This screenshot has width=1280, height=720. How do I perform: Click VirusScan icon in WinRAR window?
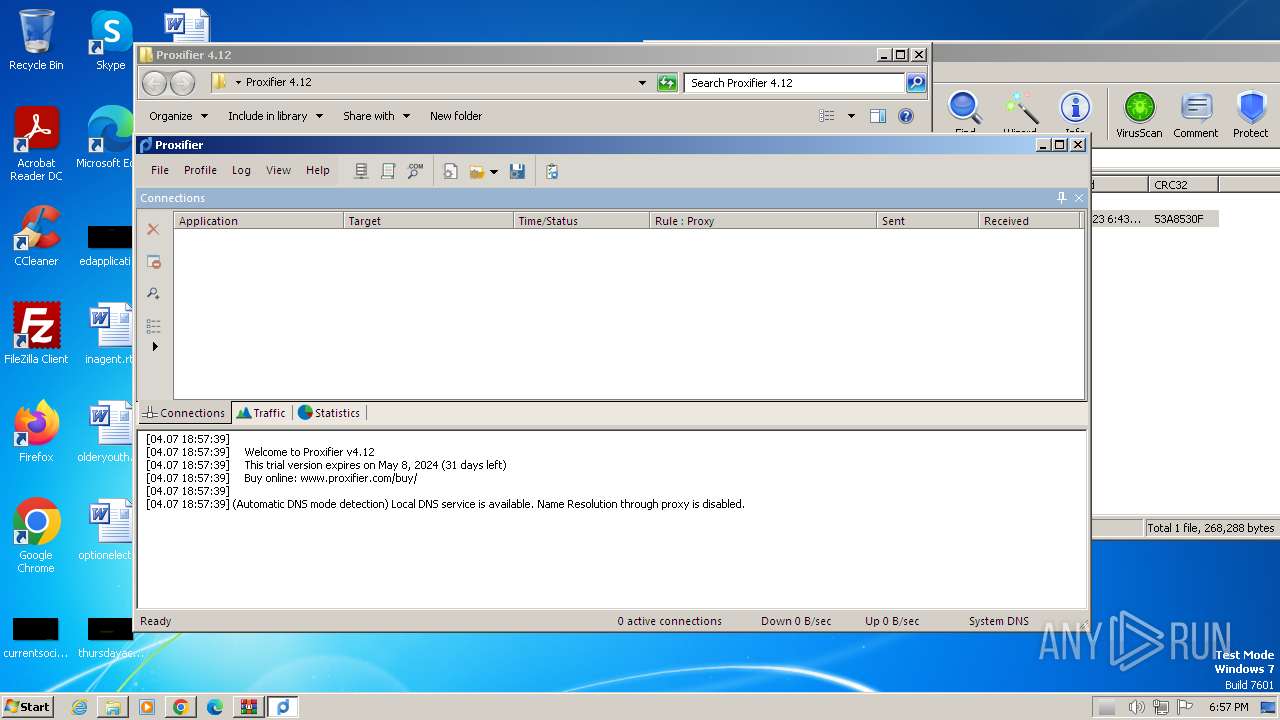(x=1139, y=114)
